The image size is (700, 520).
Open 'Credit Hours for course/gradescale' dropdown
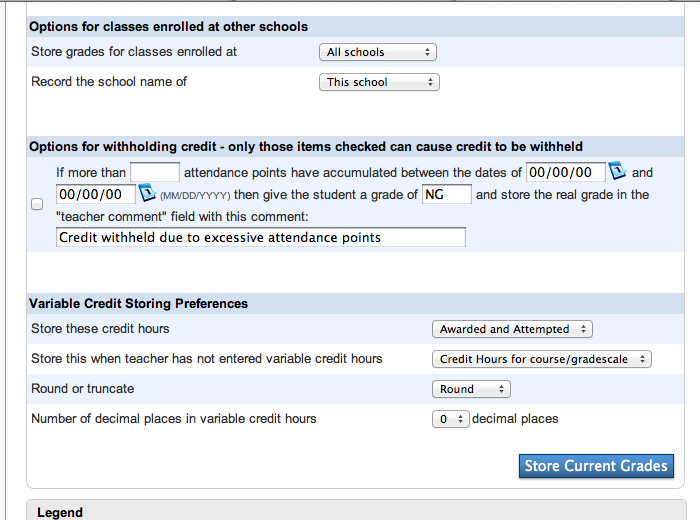(x=542, y=359)
